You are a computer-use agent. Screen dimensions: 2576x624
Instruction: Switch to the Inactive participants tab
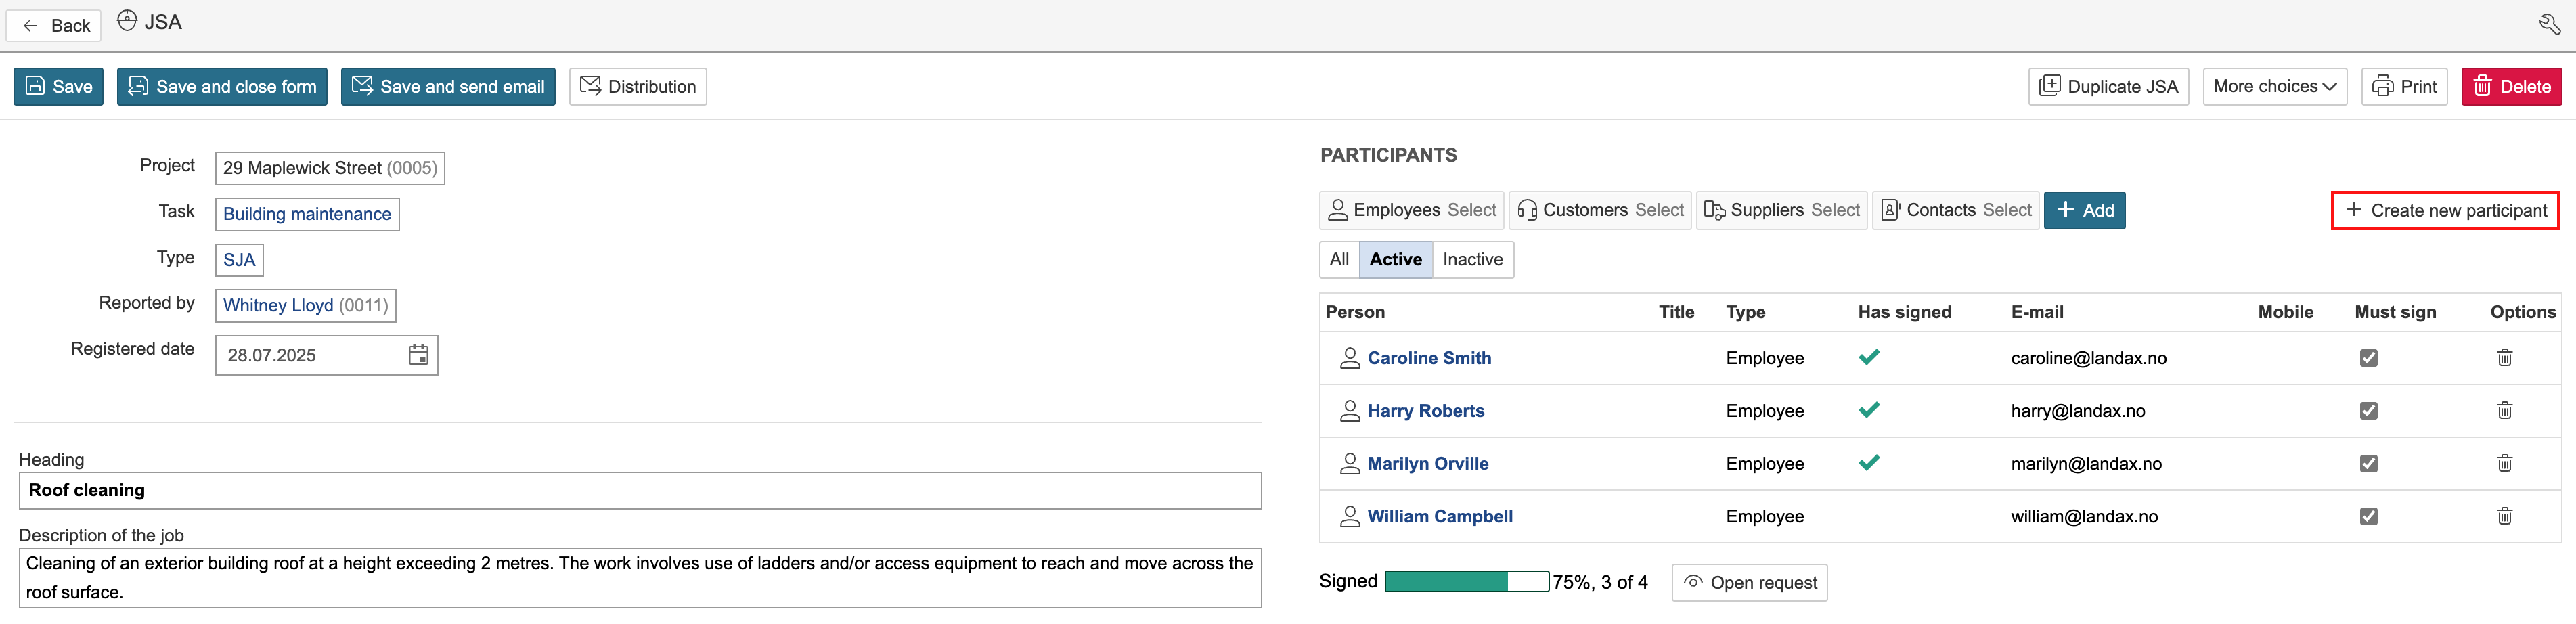point(1472,260)
